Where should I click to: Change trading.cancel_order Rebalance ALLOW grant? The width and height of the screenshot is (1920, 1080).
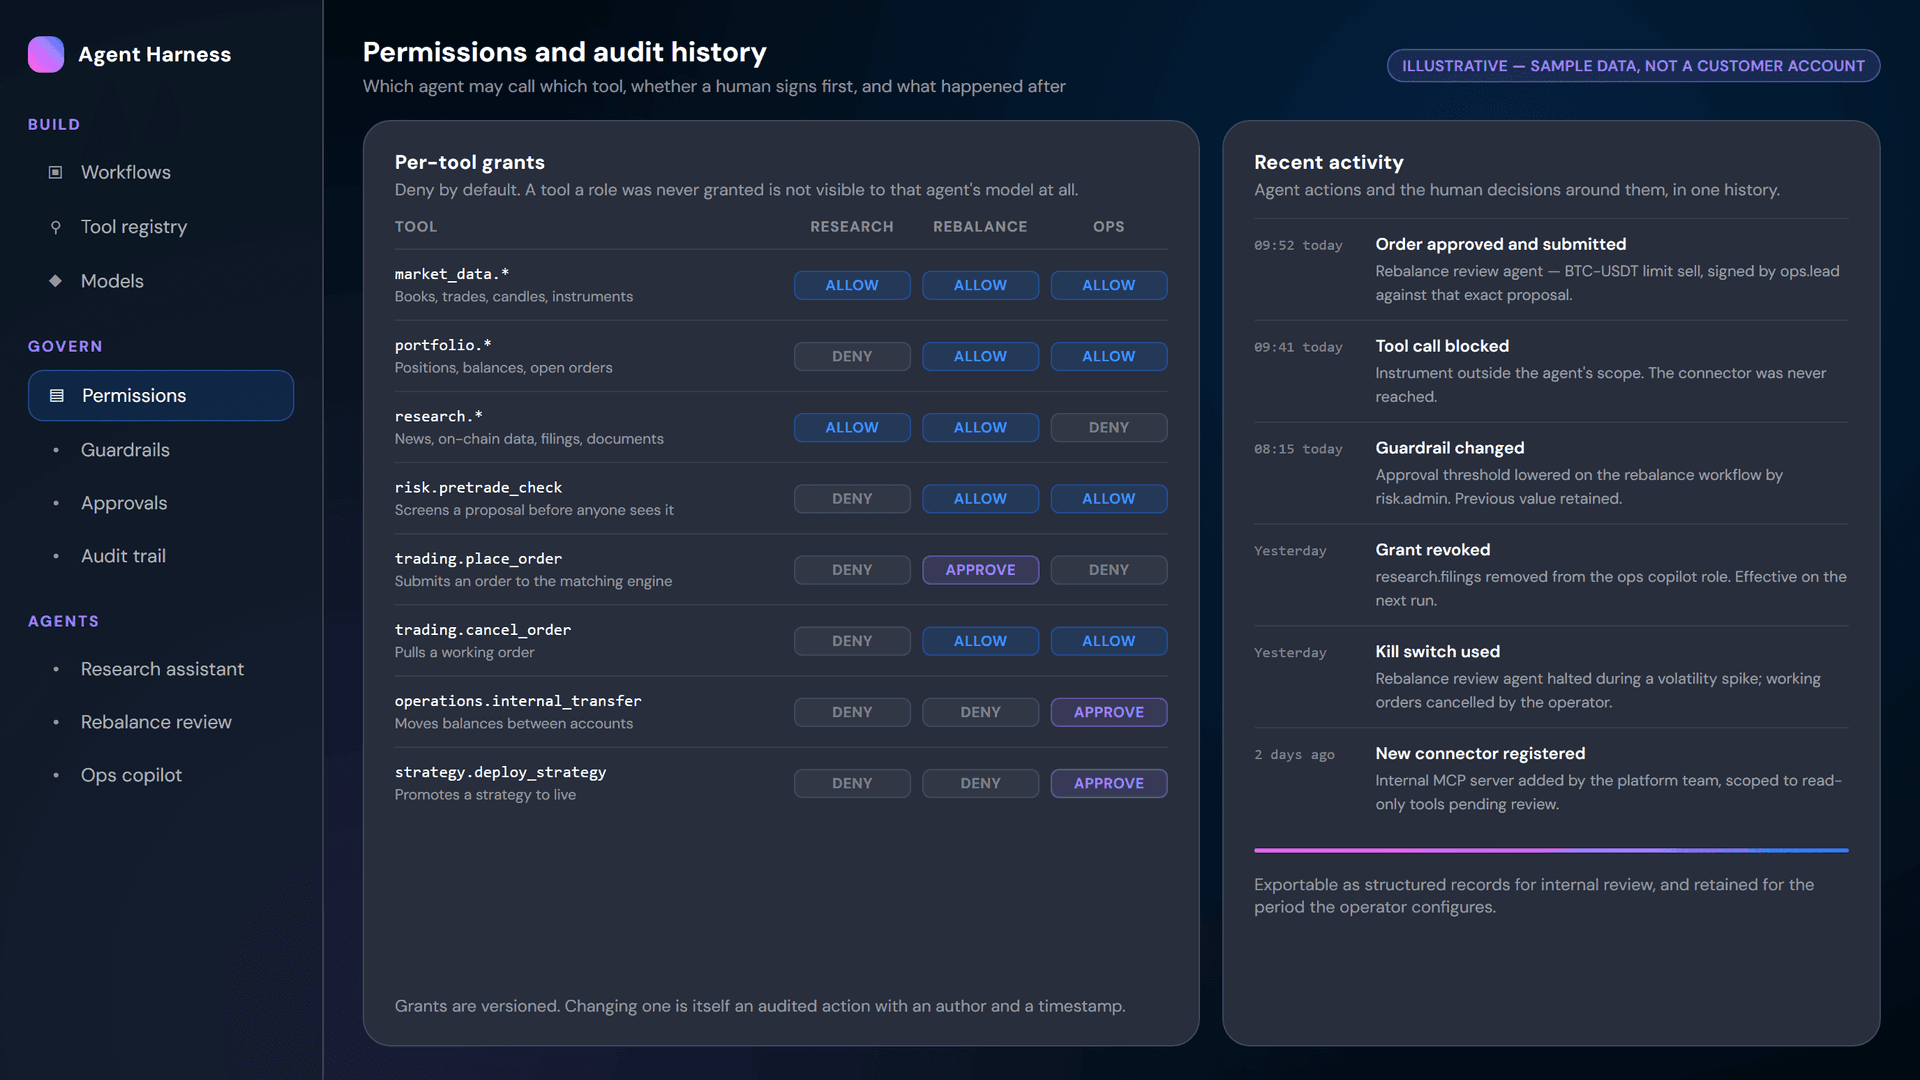[980, 641]
